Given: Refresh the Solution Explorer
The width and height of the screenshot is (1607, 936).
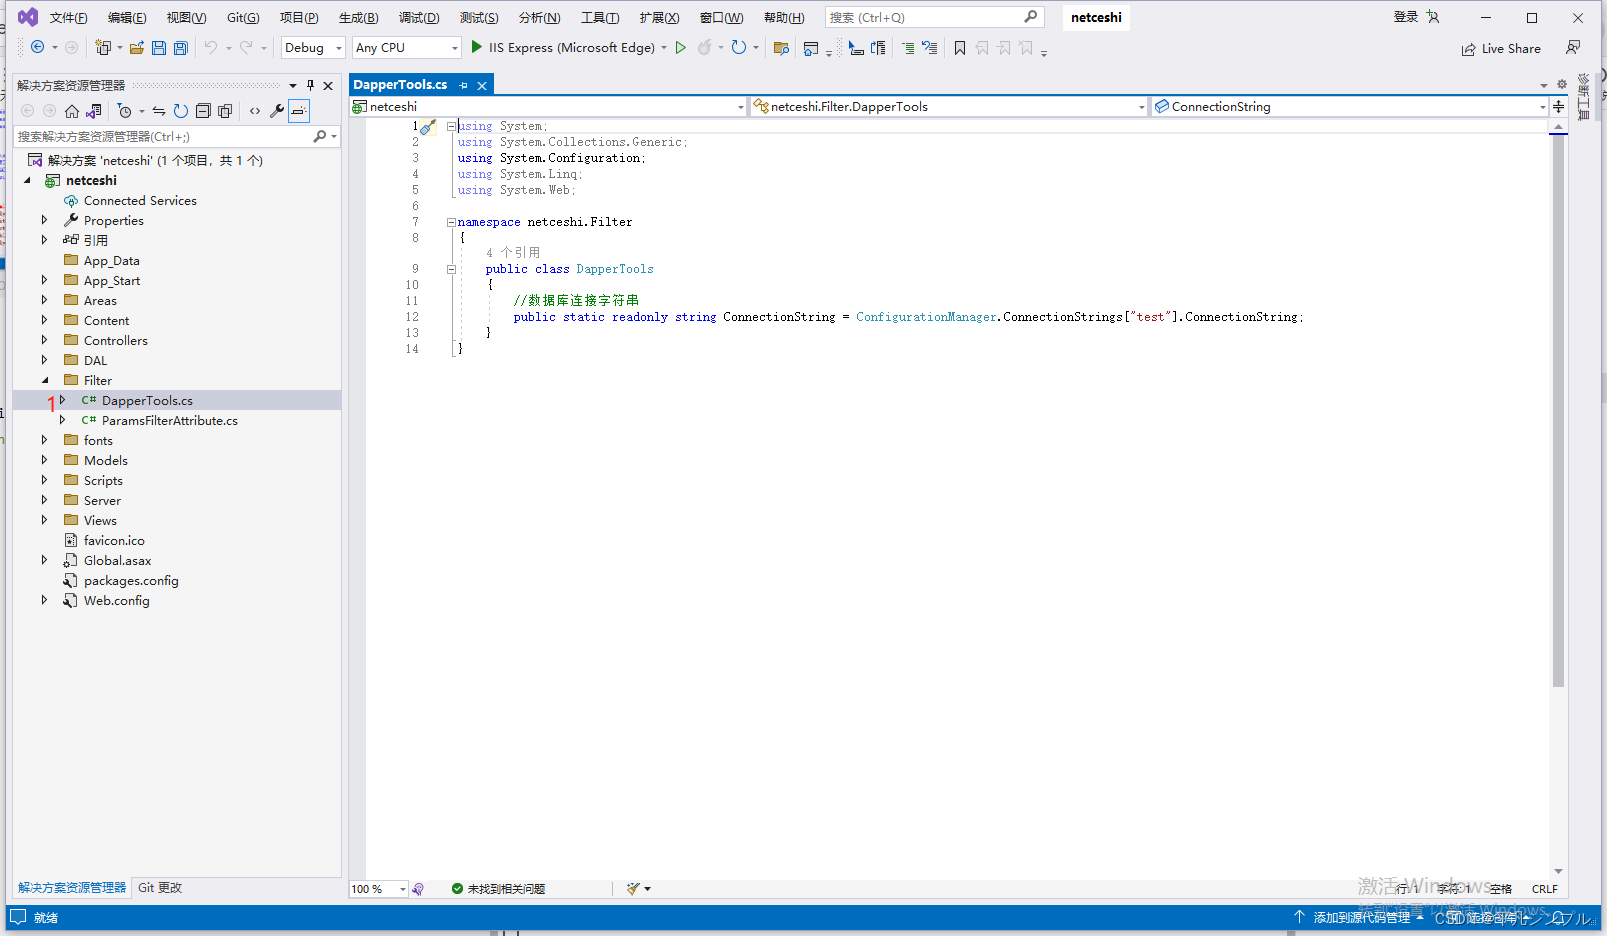Looking at the screenshot, I should coord(180,110).
